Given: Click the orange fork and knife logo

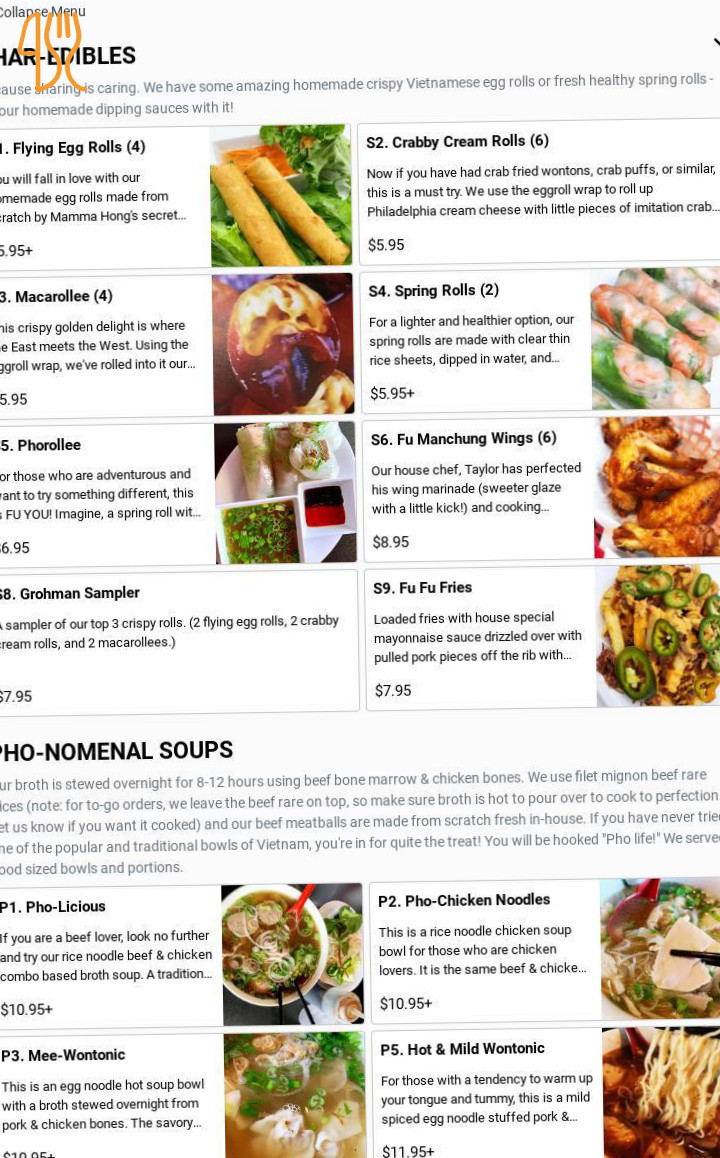Looking at the screenshot, I should click(x=50, y=50).
